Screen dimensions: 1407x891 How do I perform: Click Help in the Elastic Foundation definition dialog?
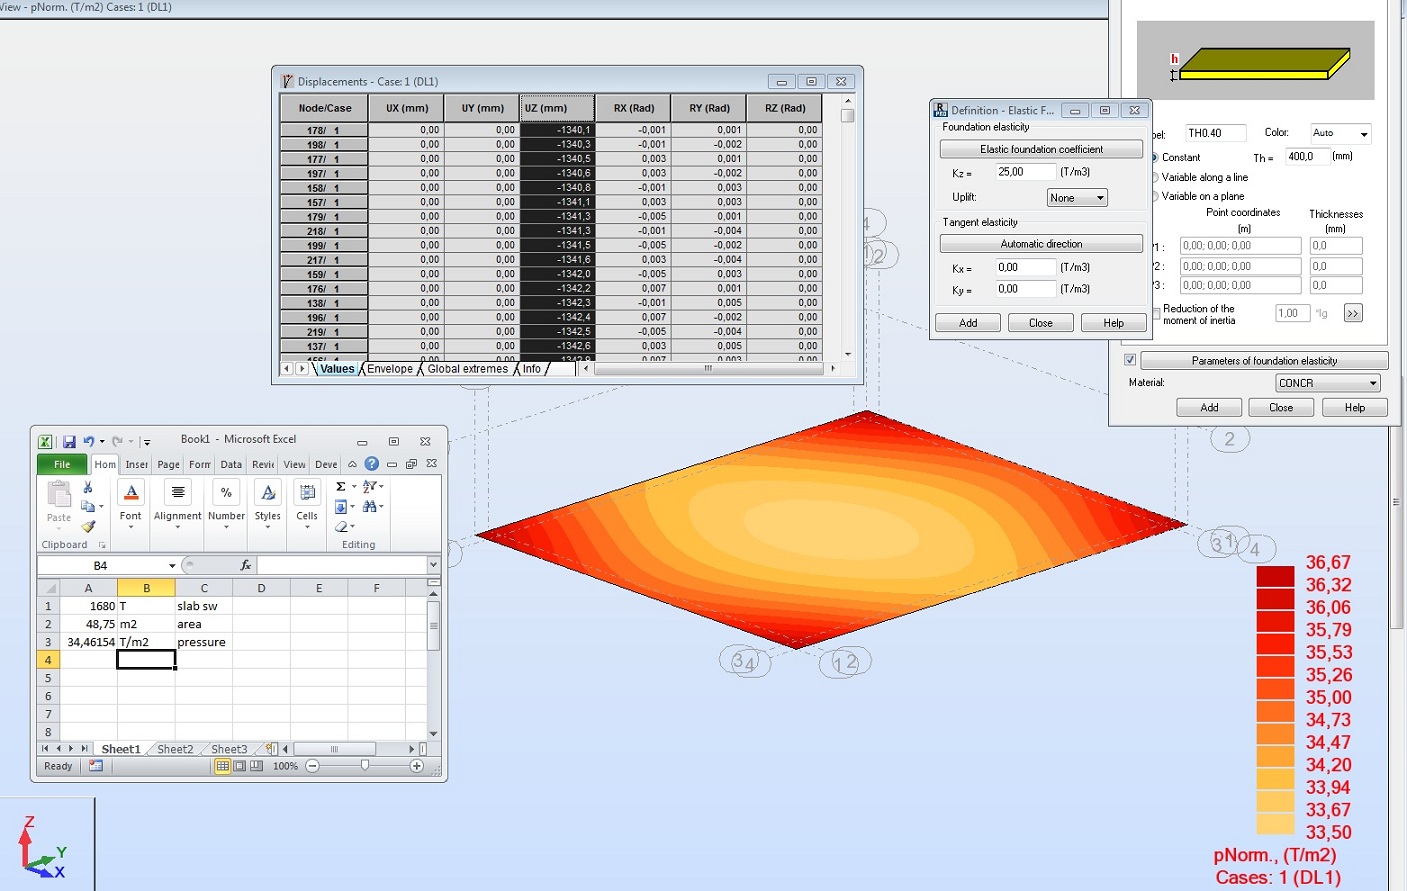[1113, 323]
